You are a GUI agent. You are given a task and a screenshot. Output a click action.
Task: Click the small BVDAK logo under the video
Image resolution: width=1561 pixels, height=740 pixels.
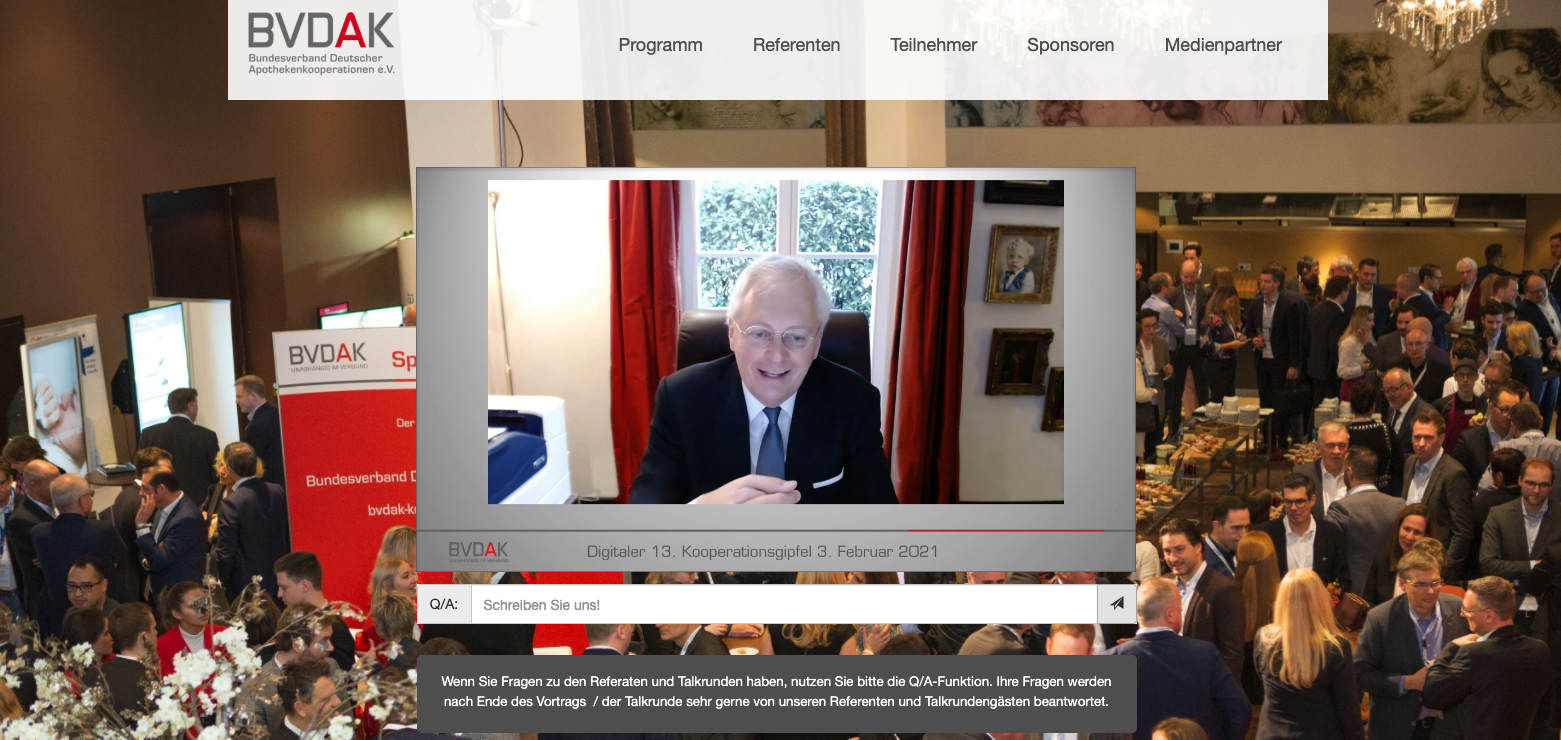point(478,551)
